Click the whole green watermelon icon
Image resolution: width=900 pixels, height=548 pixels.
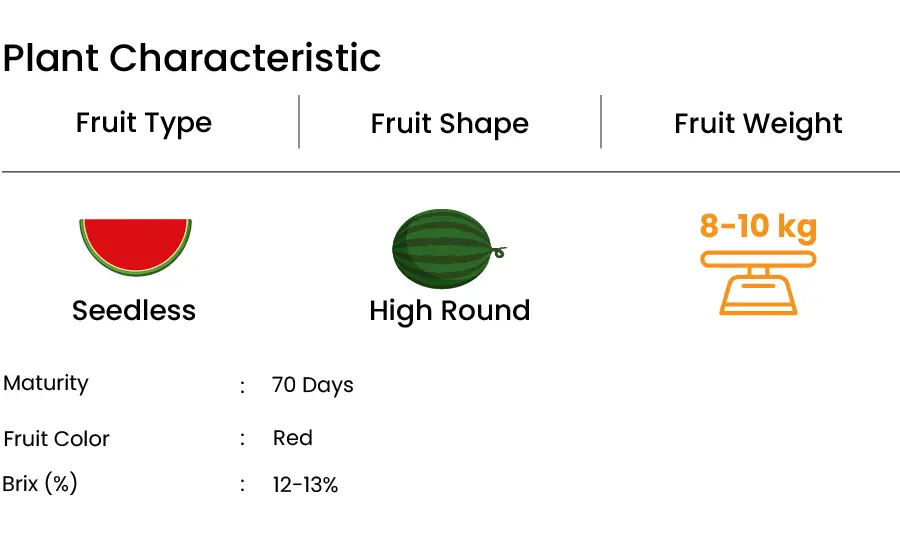[449, 248]
